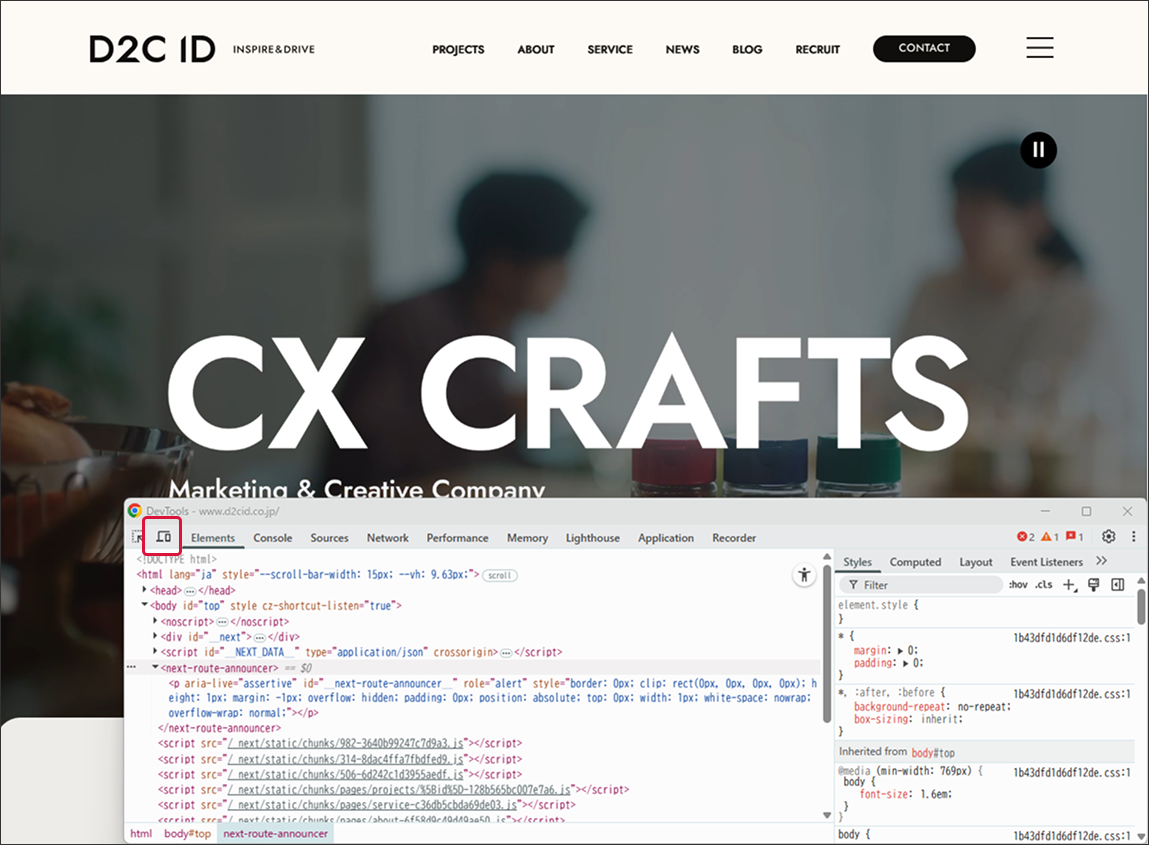Open SERVICE in the site navigation
The height and width of the screenshot is (845, 1149).
point(610,49)
